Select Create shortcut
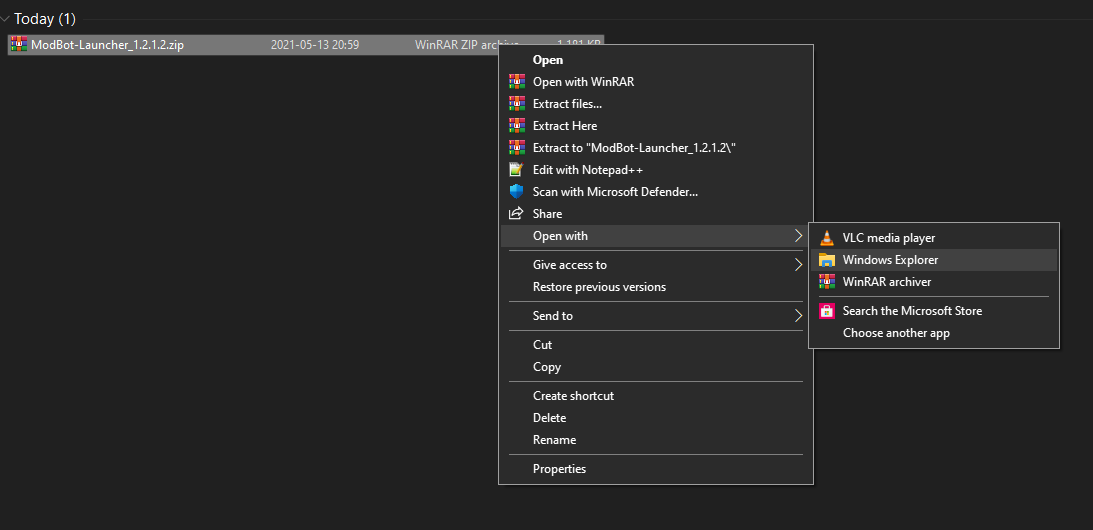Screen dimensions: 1093x530 click(656, 395)
